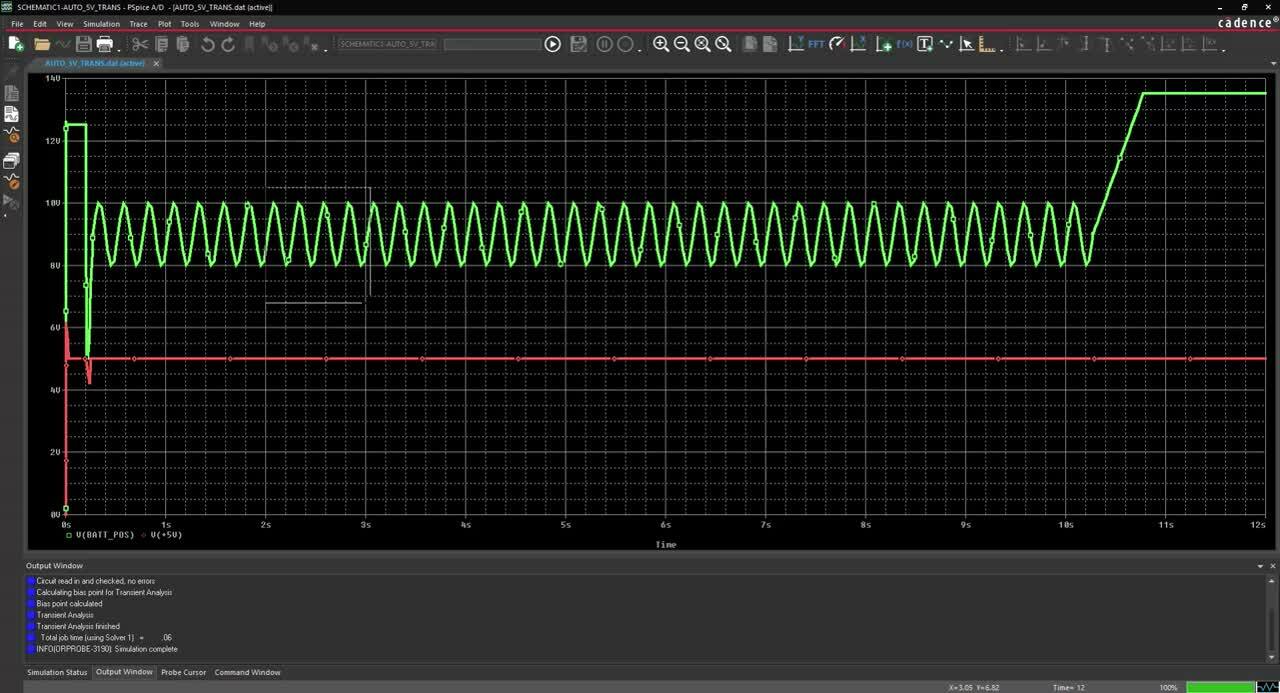Activate the Toggle Cursor arrow icon
This screenshot has width=1280, height=693.
point(966,44)
